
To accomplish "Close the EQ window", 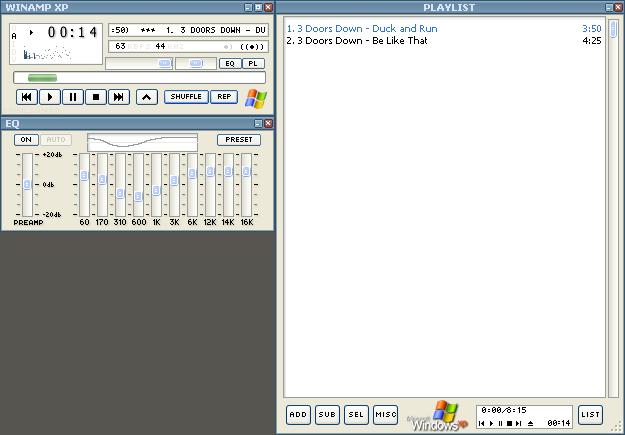I will click(269, 124).
